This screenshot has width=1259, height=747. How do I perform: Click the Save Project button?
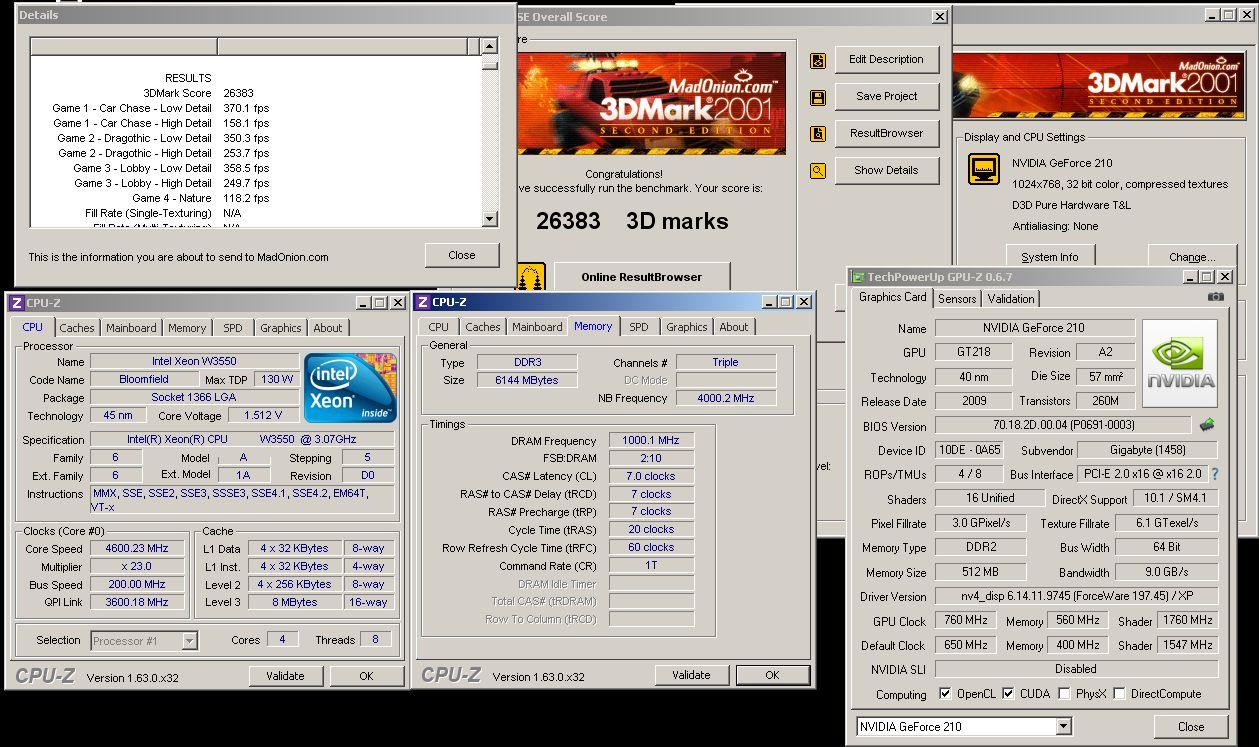click(886, 97)
